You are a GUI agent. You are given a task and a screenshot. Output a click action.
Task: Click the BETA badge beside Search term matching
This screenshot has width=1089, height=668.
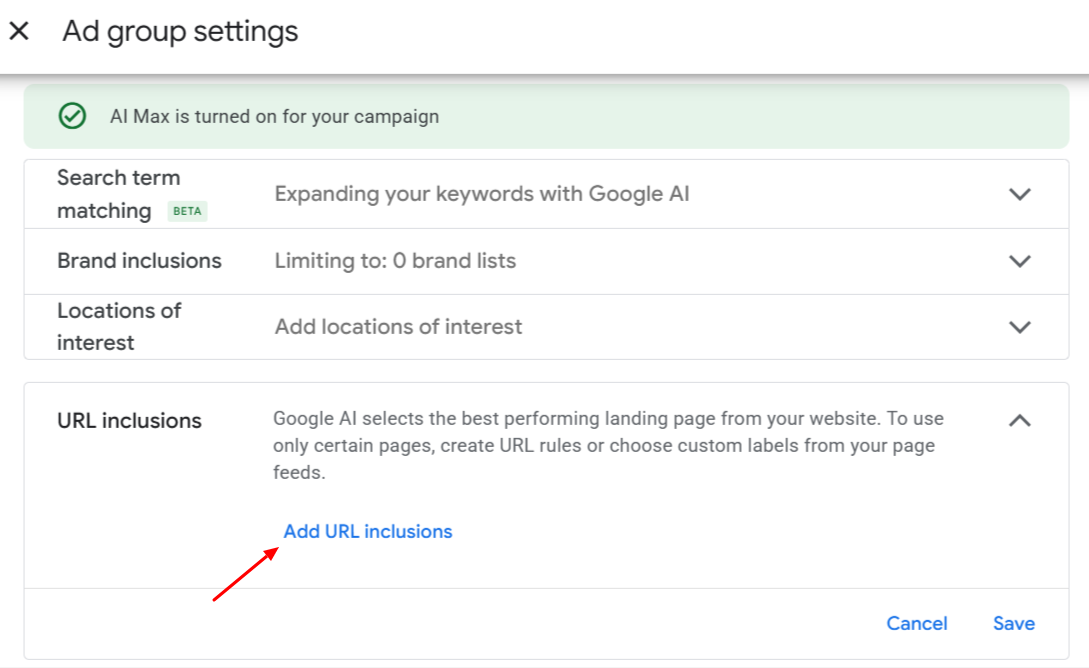click(187, 212)
